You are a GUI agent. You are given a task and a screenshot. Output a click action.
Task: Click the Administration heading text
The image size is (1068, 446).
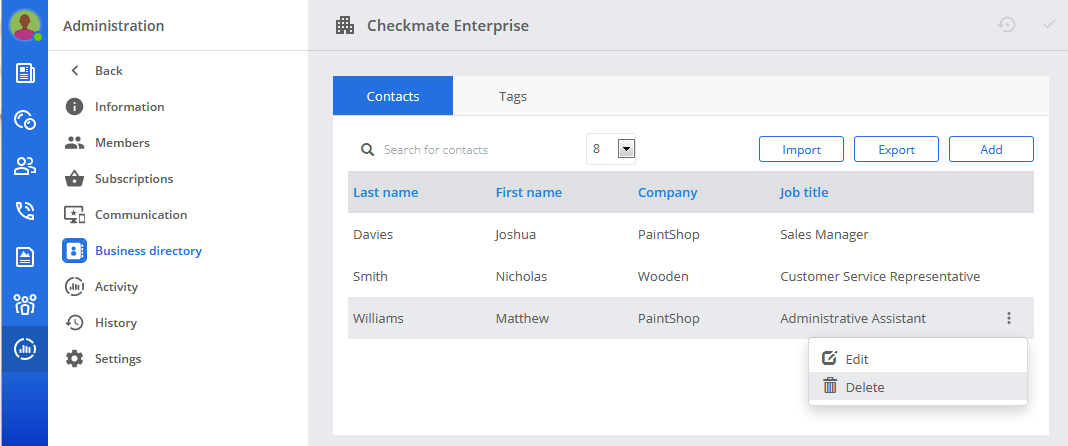click(x=113, y=26)
